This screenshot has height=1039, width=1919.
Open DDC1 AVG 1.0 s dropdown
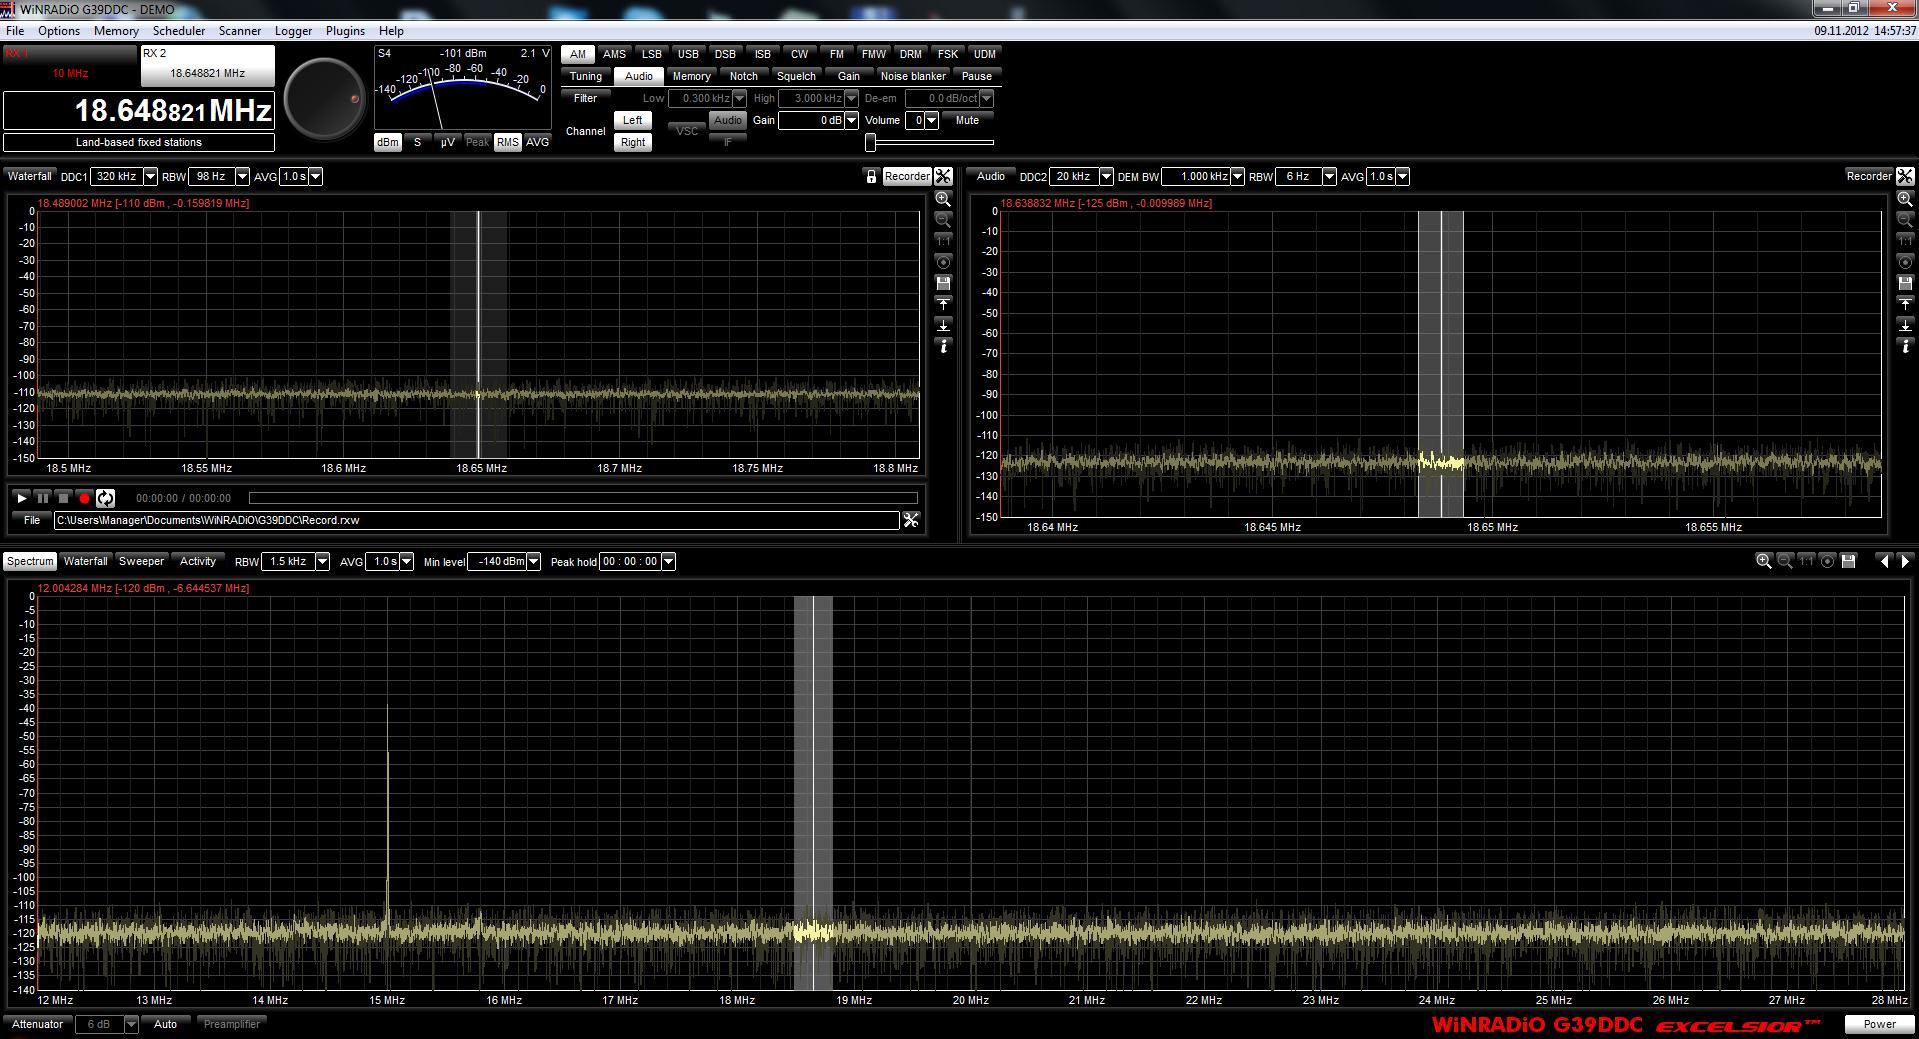pyautogui.click(x=315, y=176)
